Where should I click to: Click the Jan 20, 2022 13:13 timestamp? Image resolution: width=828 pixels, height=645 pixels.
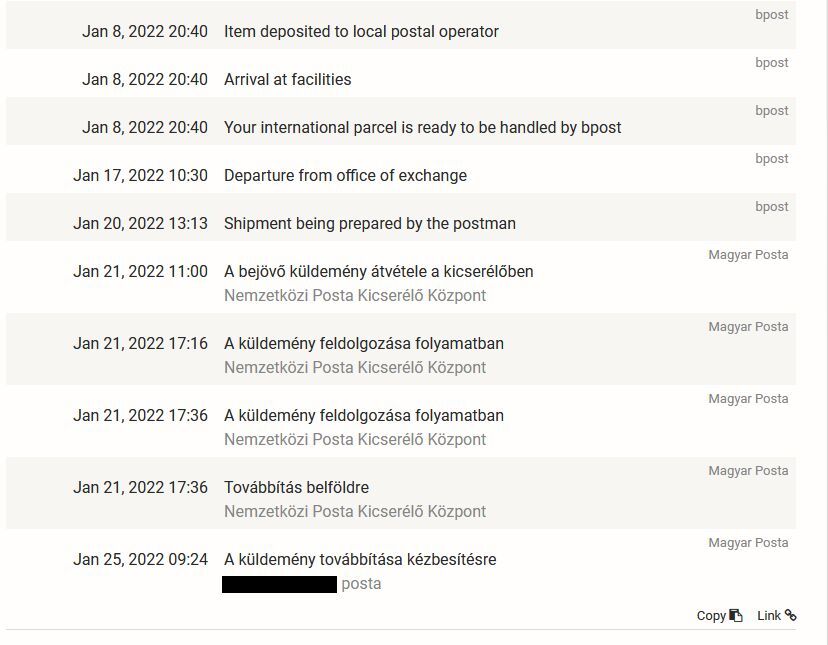pos(140,223)
